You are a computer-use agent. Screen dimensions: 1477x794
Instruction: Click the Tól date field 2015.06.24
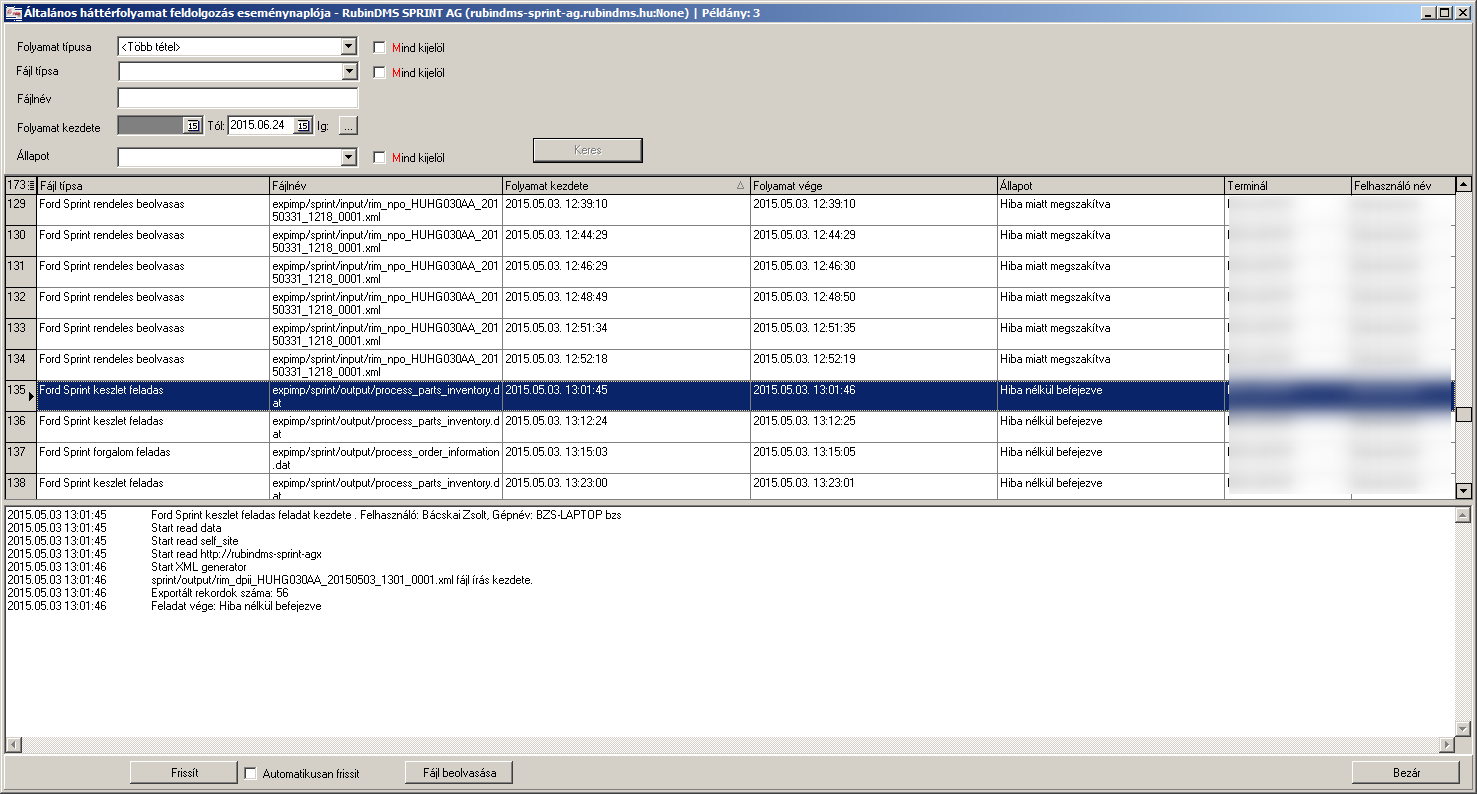[x=261, y=126]
